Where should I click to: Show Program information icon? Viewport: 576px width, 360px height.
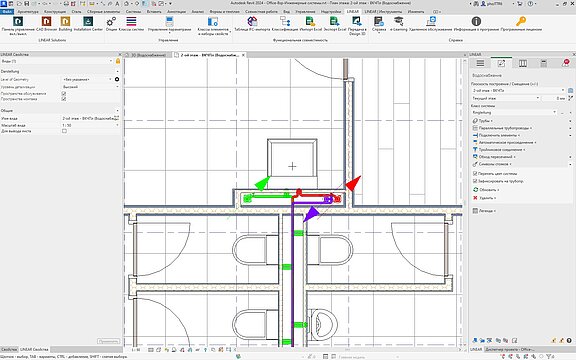tap(476, 22)
